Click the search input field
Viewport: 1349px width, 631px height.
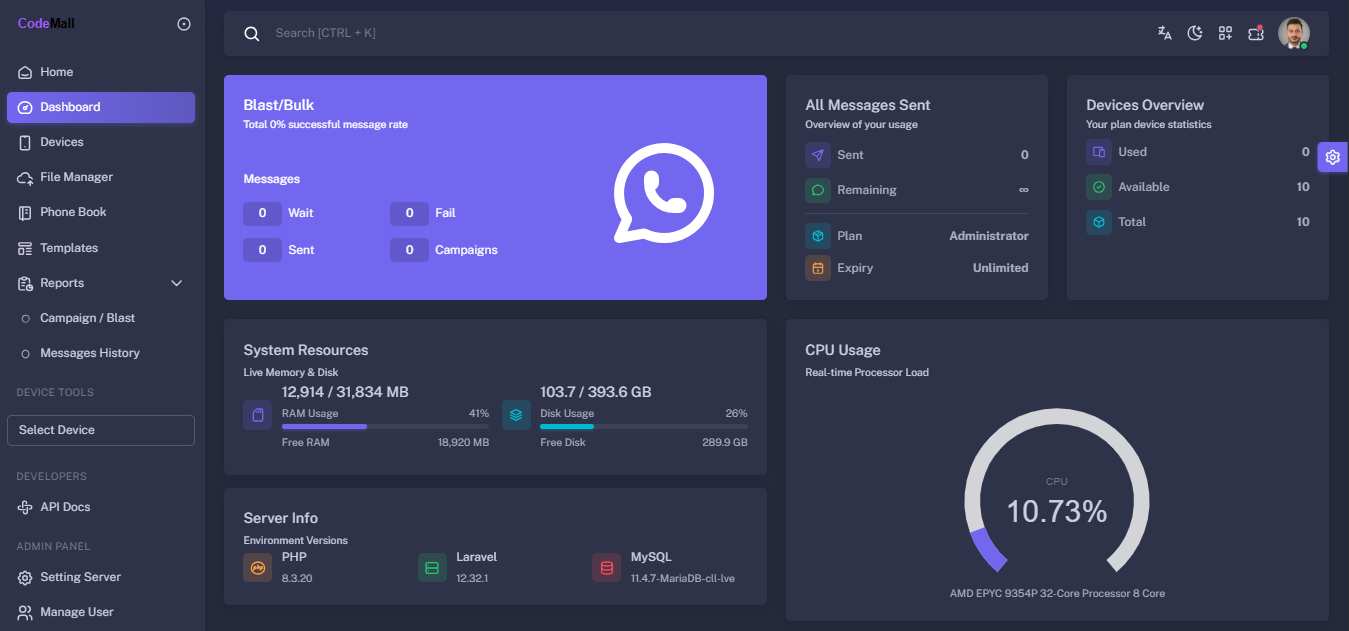click(600, 33)
